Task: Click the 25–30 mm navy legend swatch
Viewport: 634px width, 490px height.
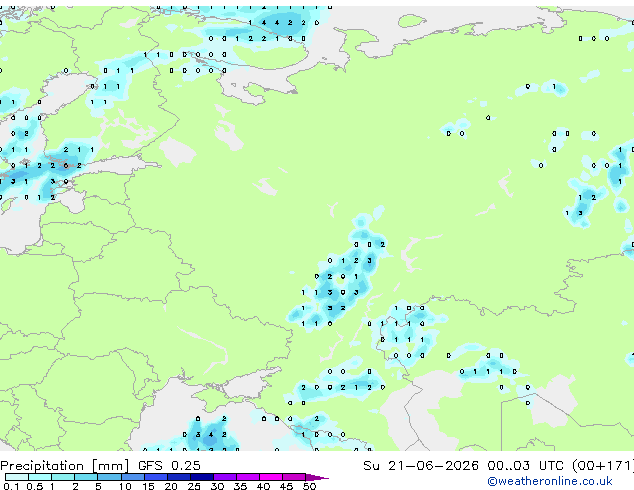Action: [x=202, y=477]
